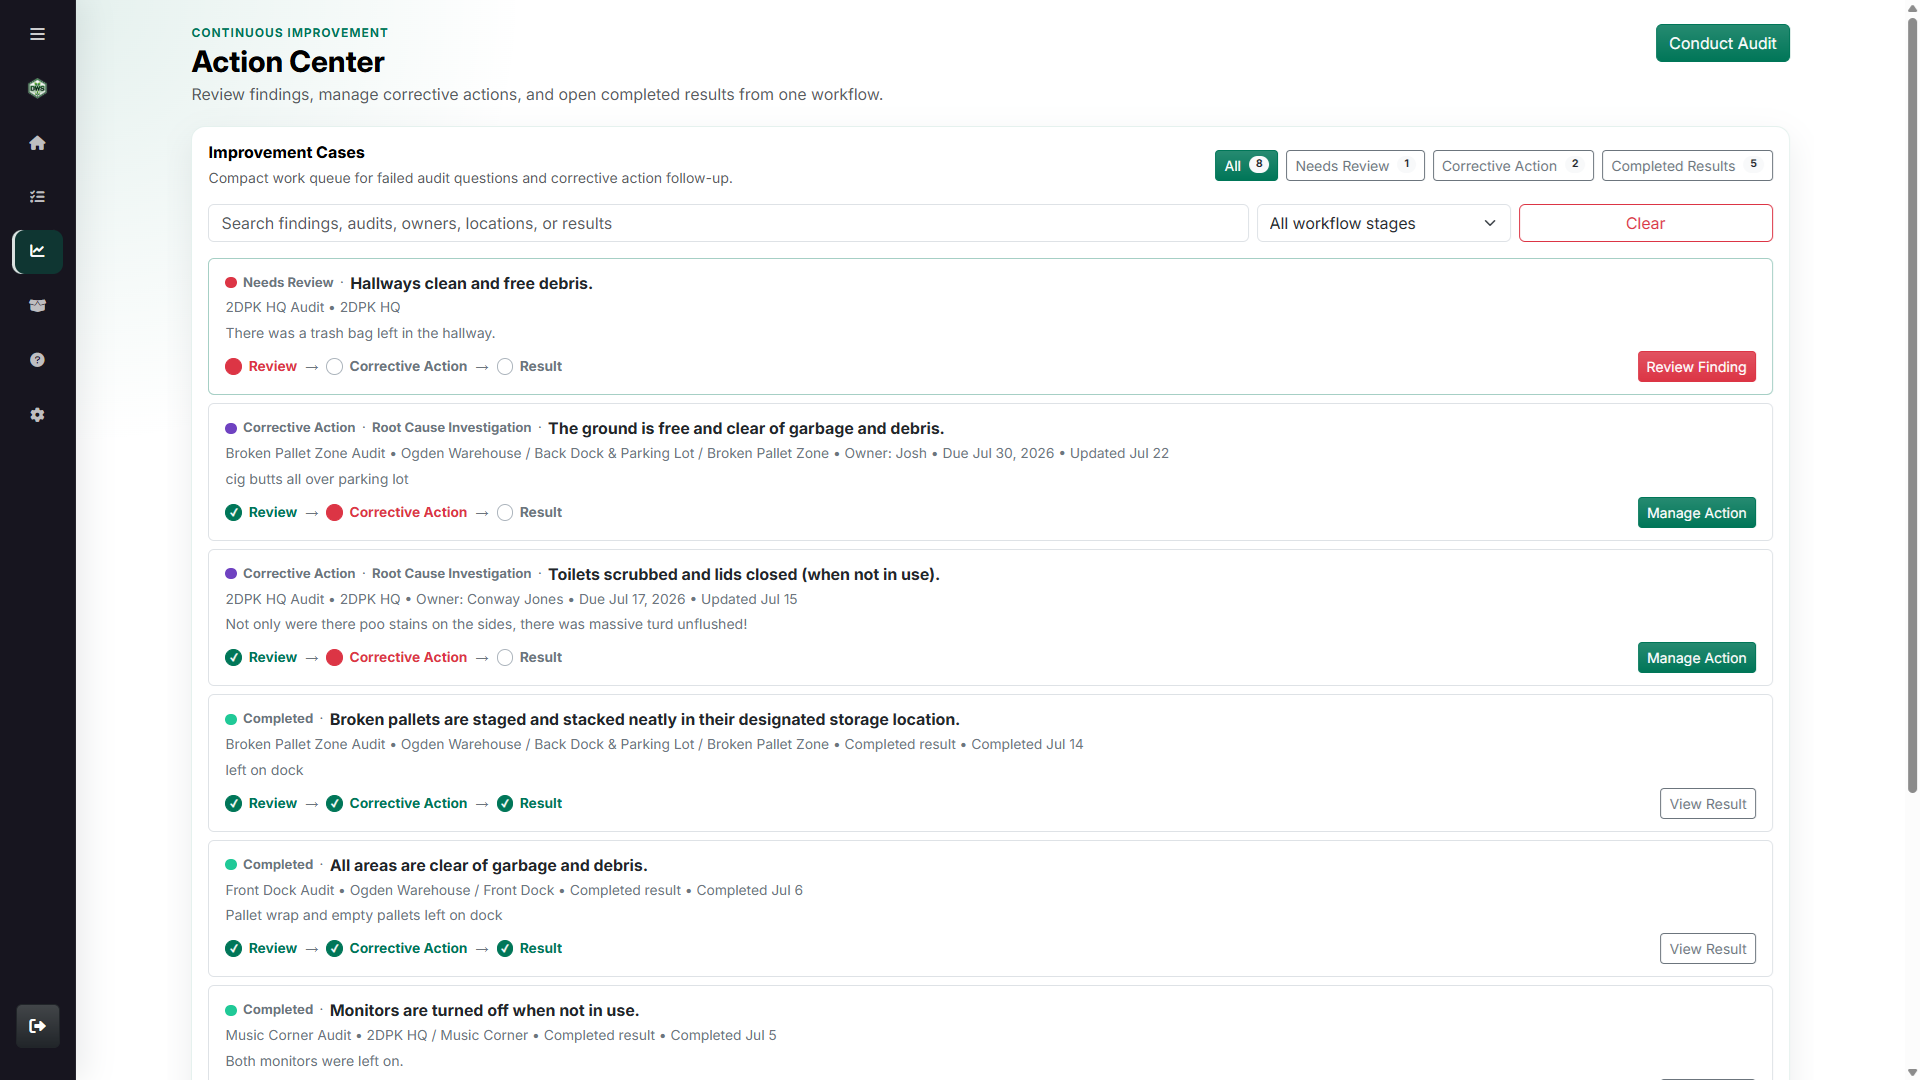Viewport: 1920px width, 1080px height.
Task: Click the Conduct Audit button
Action: coord(1722,43)
